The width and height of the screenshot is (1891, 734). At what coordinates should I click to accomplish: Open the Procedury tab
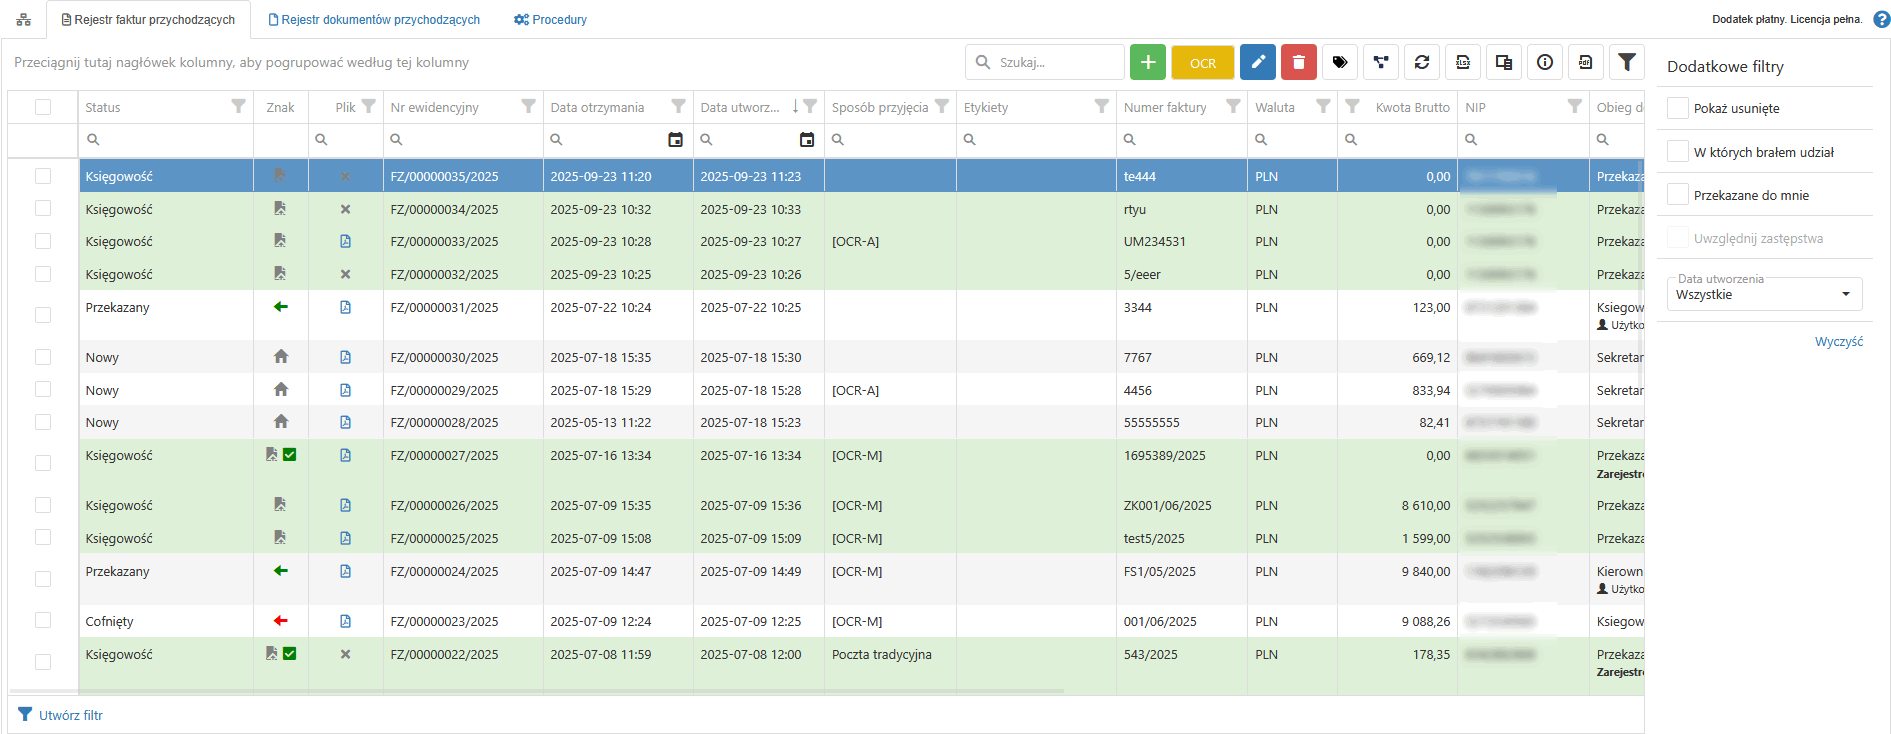[x=550, y=20]
